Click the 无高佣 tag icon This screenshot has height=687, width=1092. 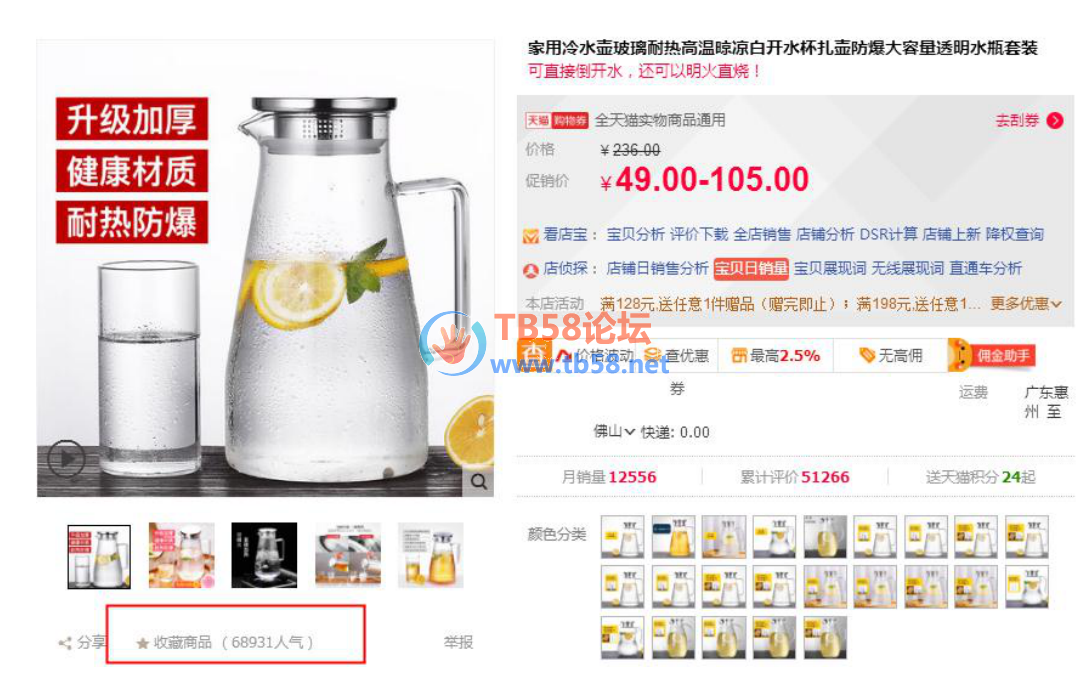point(866,355)
